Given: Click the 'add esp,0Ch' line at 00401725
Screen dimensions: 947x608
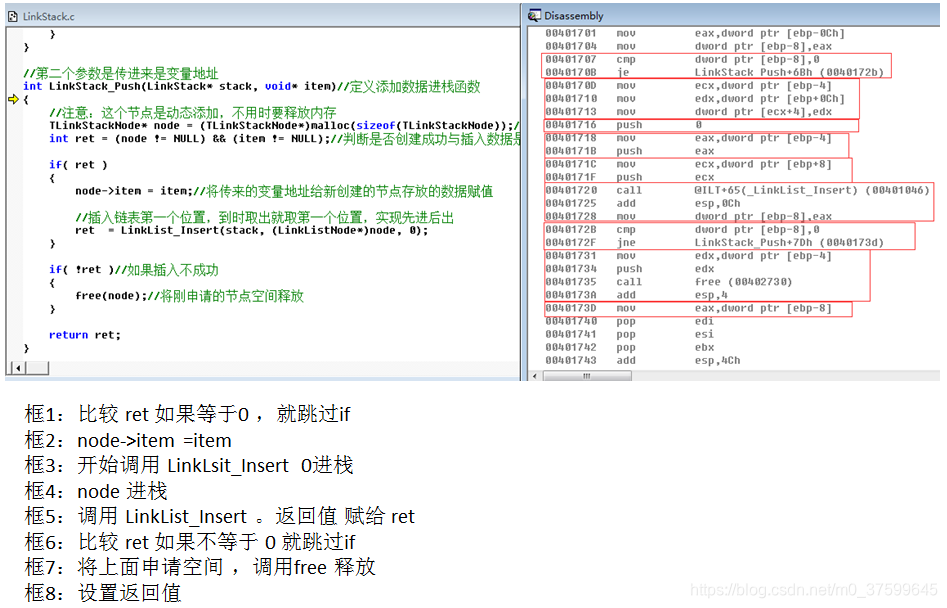Looking at the screenshot, I should [x=643, y=203].
